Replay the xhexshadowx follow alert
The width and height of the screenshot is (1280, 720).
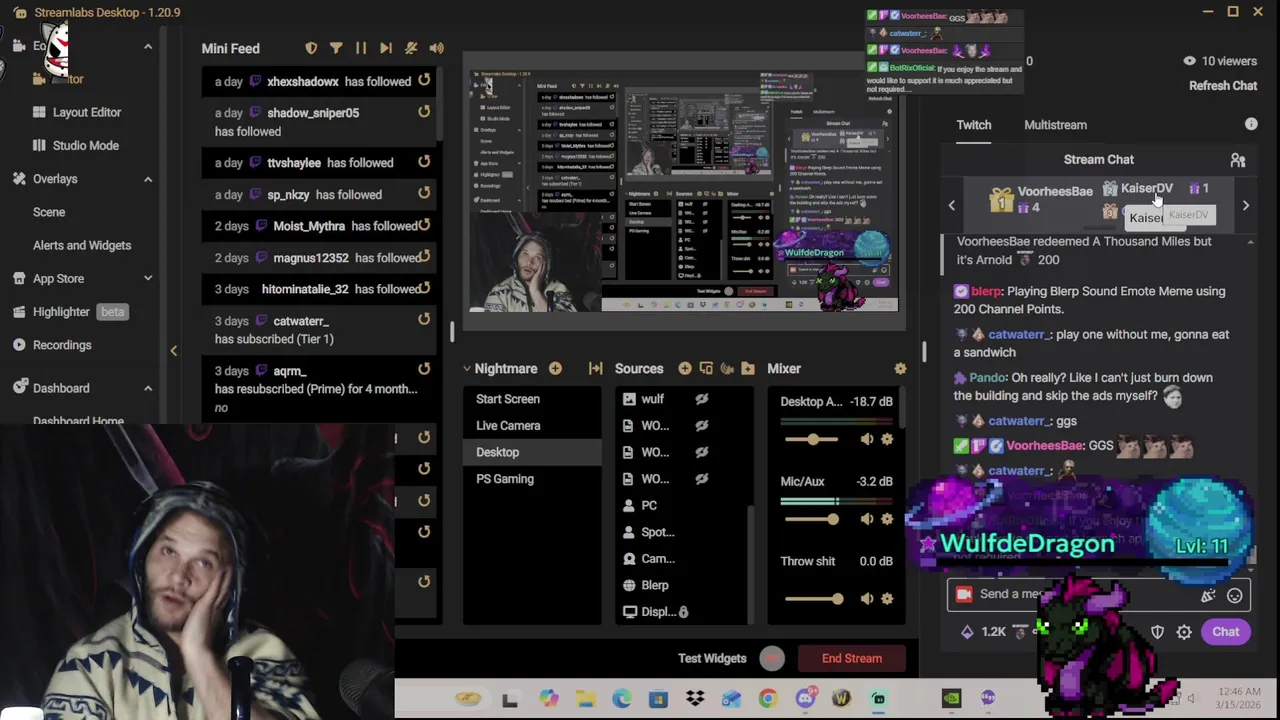click(x=424, y=80)
